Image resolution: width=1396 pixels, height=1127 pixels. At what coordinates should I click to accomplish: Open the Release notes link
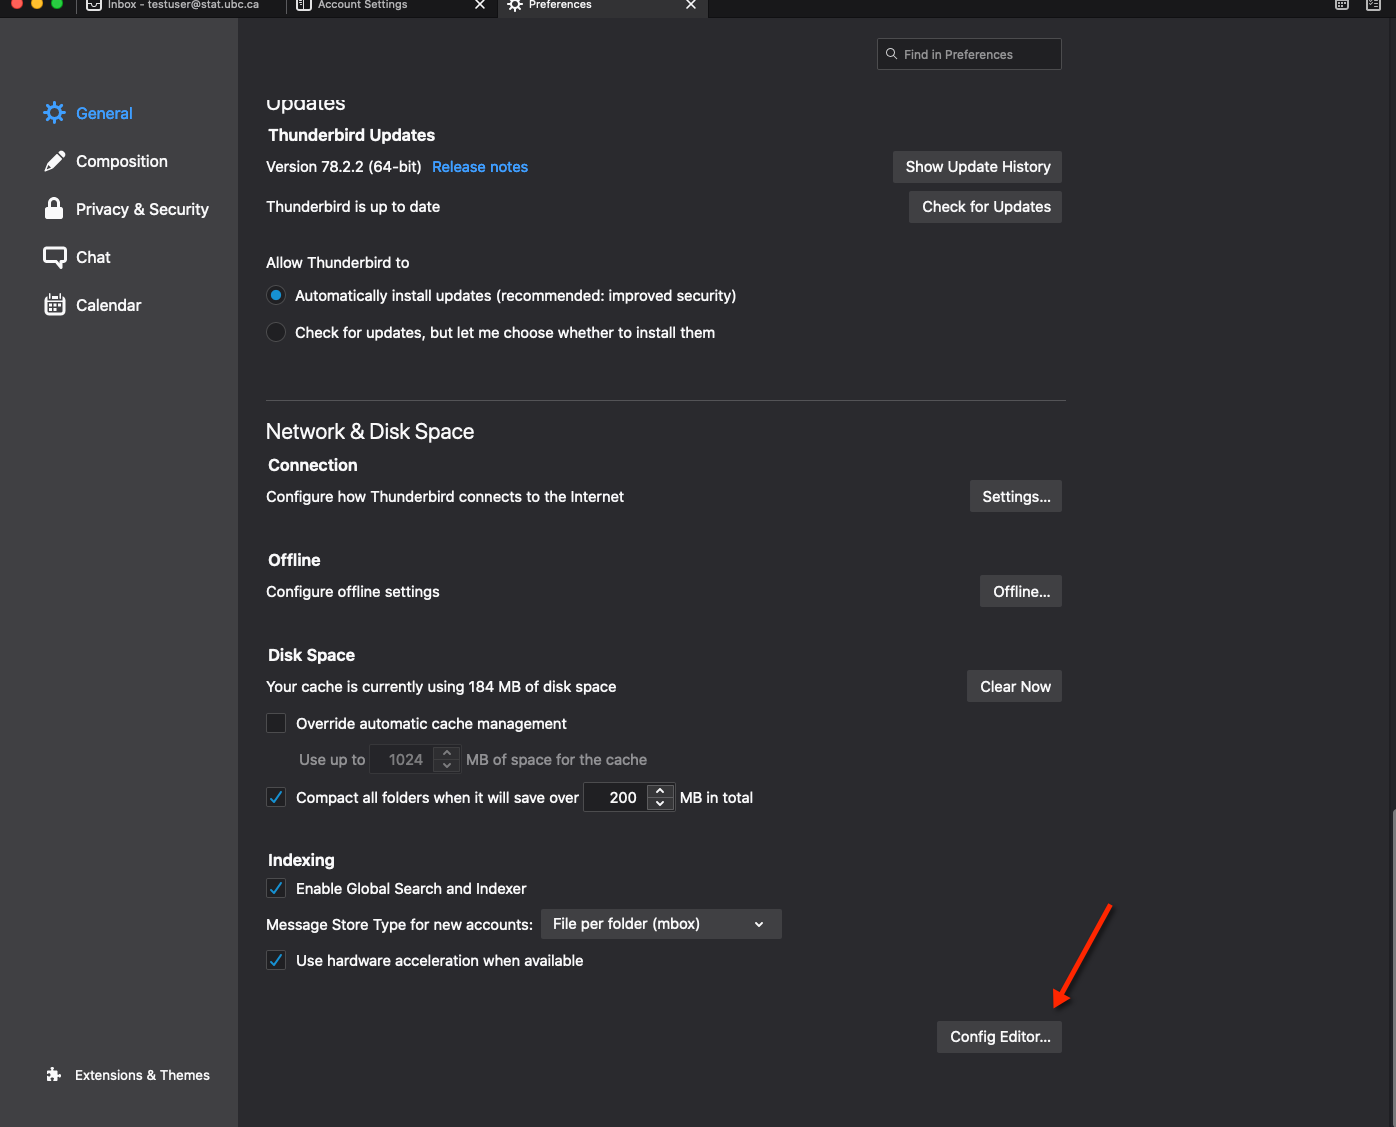[x=480, y=167]
